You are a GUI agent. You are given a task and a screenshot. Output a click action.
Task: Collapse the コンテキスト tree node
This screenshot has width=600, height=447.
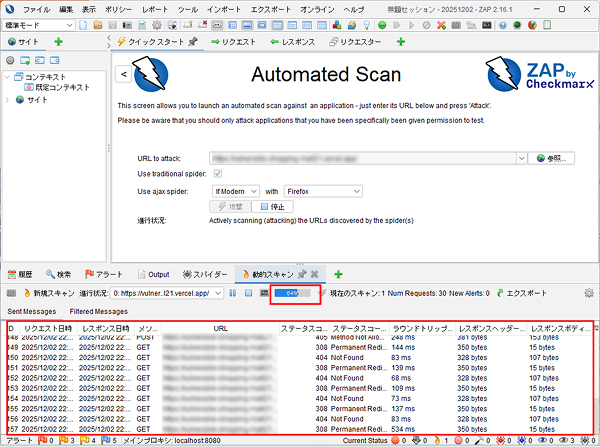click(x=8, y=77)
